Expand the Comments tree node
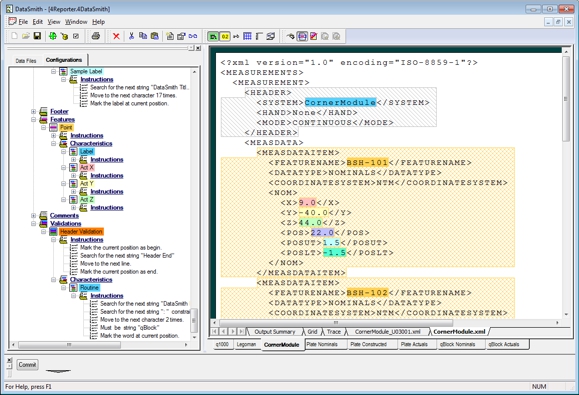Screen dimensions: 579x395 click(34, 215)
